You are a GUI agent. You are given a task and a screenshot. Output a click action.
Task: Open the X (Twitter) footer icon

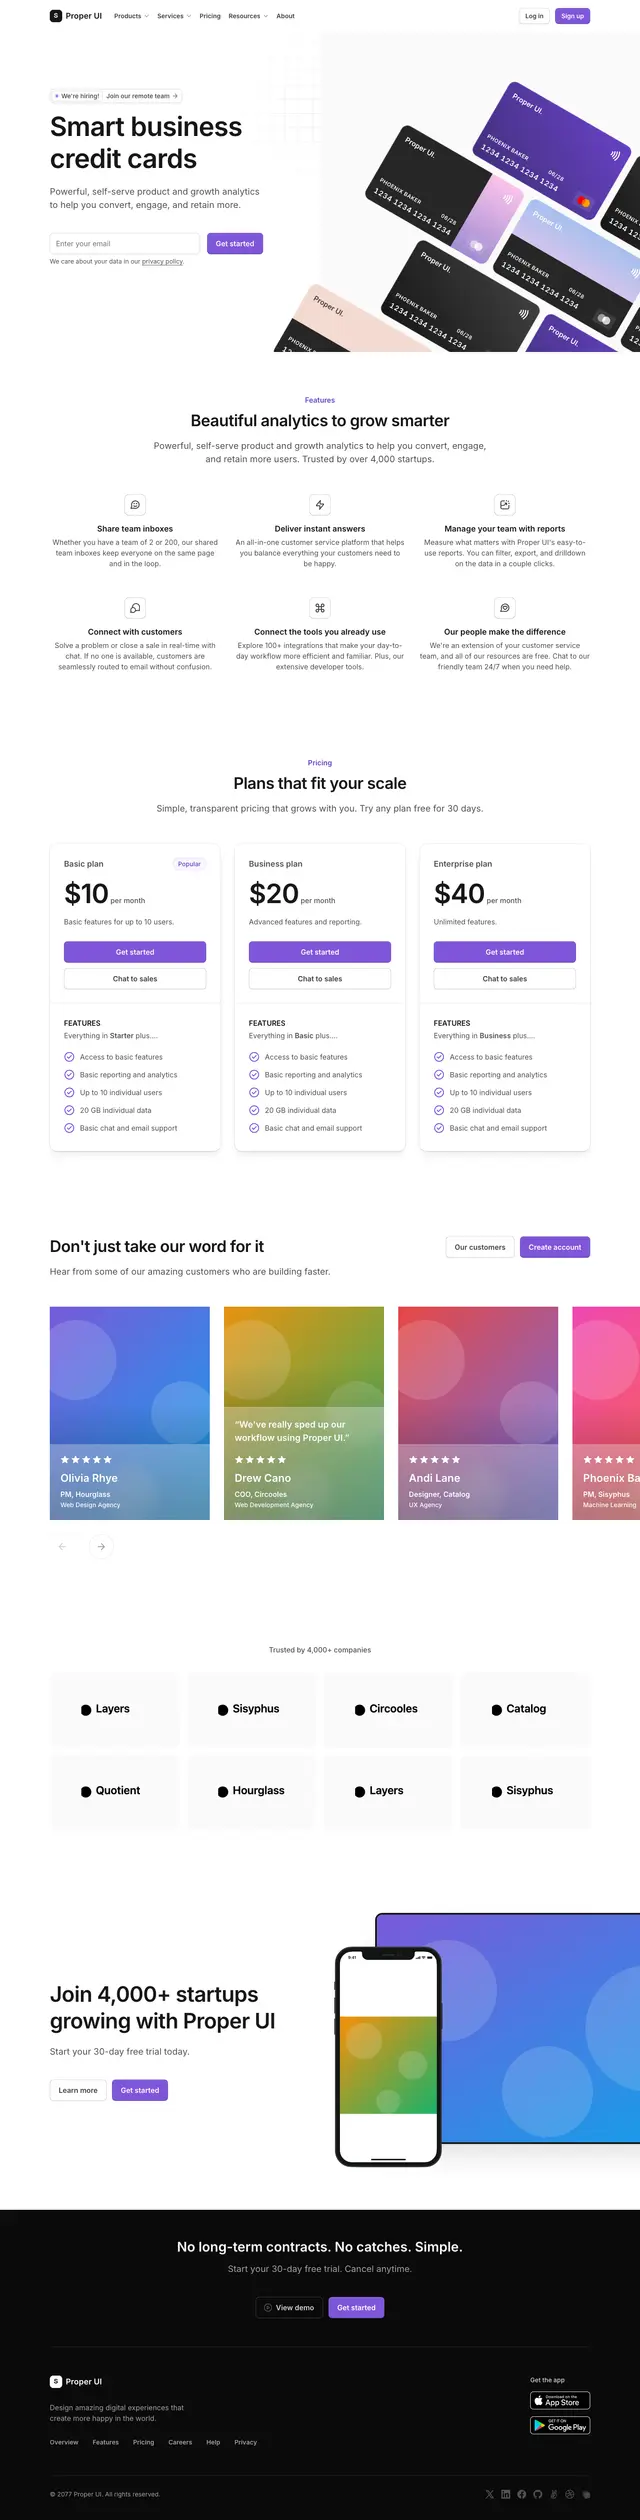pyautogui.click(x=490, y=2494)
